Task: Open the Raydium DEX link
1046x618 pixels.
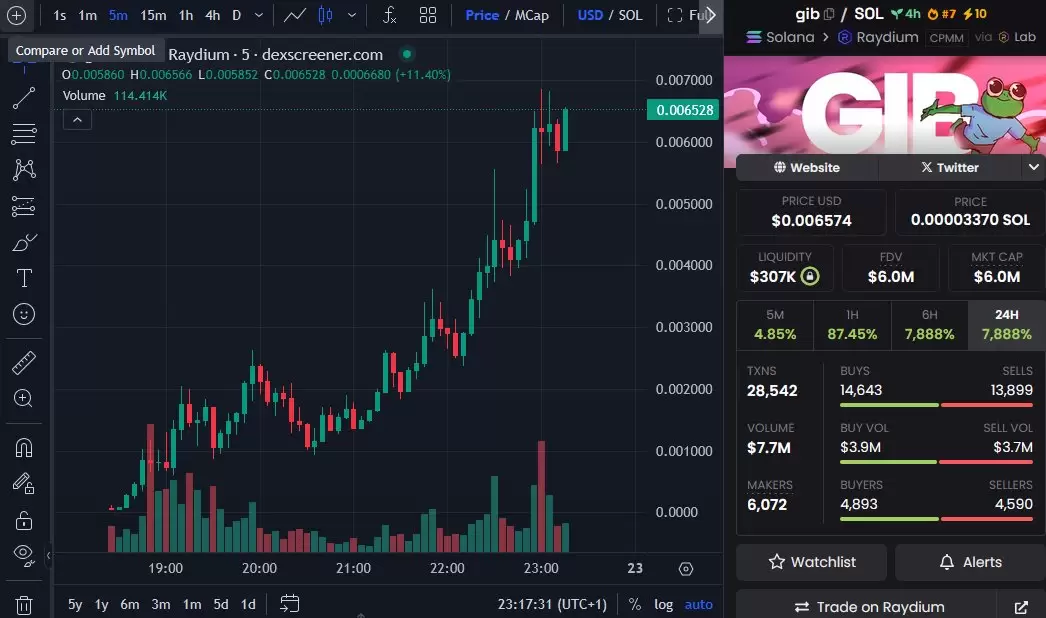Action: click(879, 37)
